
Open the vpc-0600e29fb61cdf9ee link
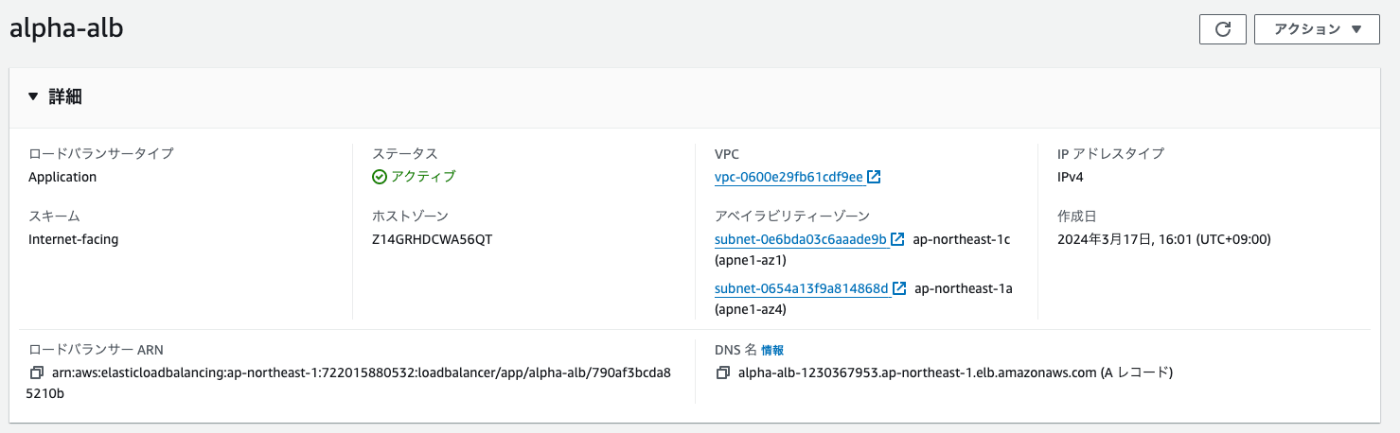tap(788, 177)
